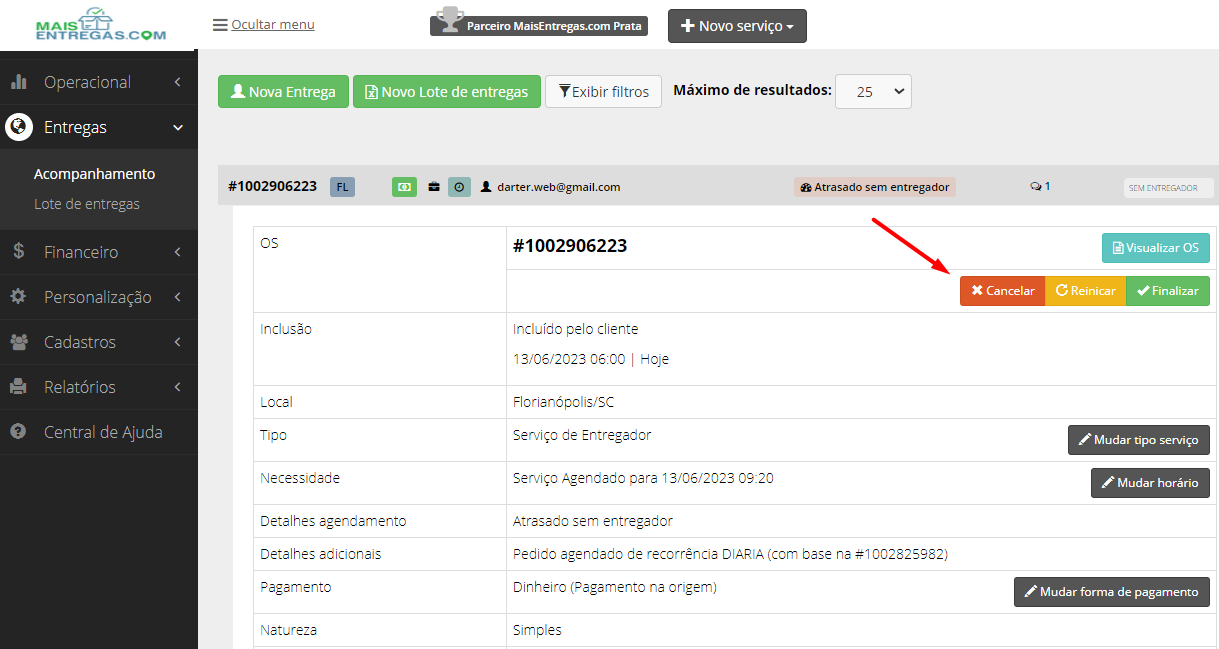Click the Atrasado sem entregador status badge
Screen dimensions: 1219x649
coord(875,187)
